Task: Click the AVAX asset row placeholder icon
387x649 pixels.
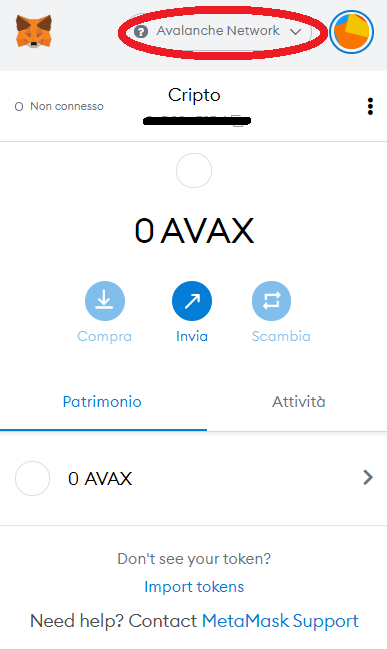Action: pos(32,478)
